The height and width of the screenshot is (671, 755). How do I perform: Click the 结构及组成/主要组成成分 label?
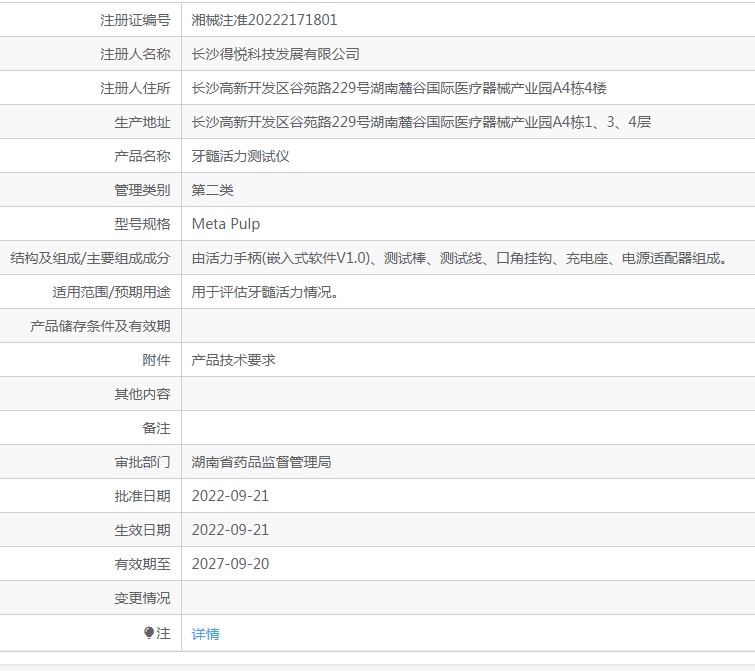(91, 258)
